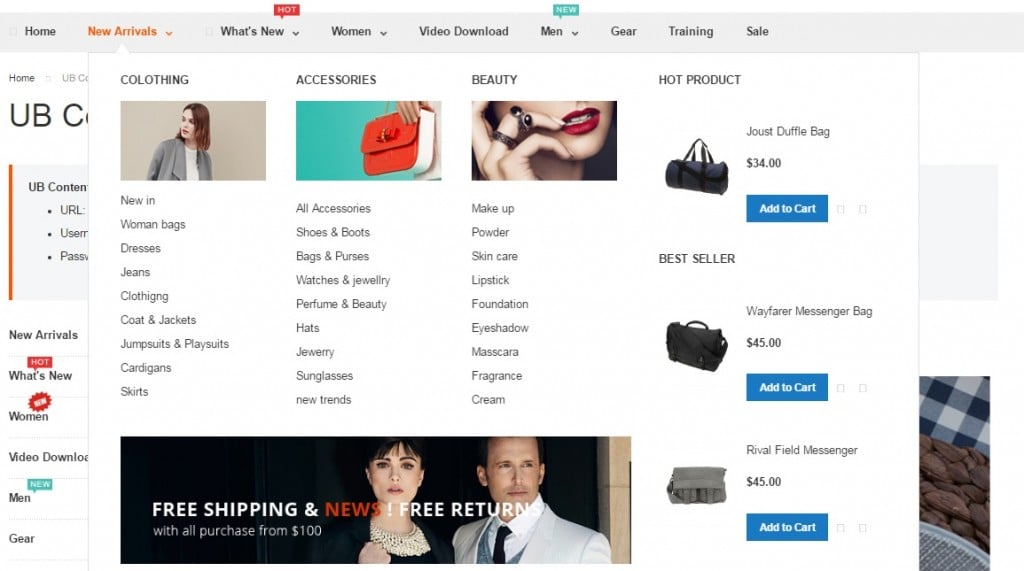Click the NEW badge above Men menu
The height and width of the screenshot is (571, 1024).
tap(566, 10)
